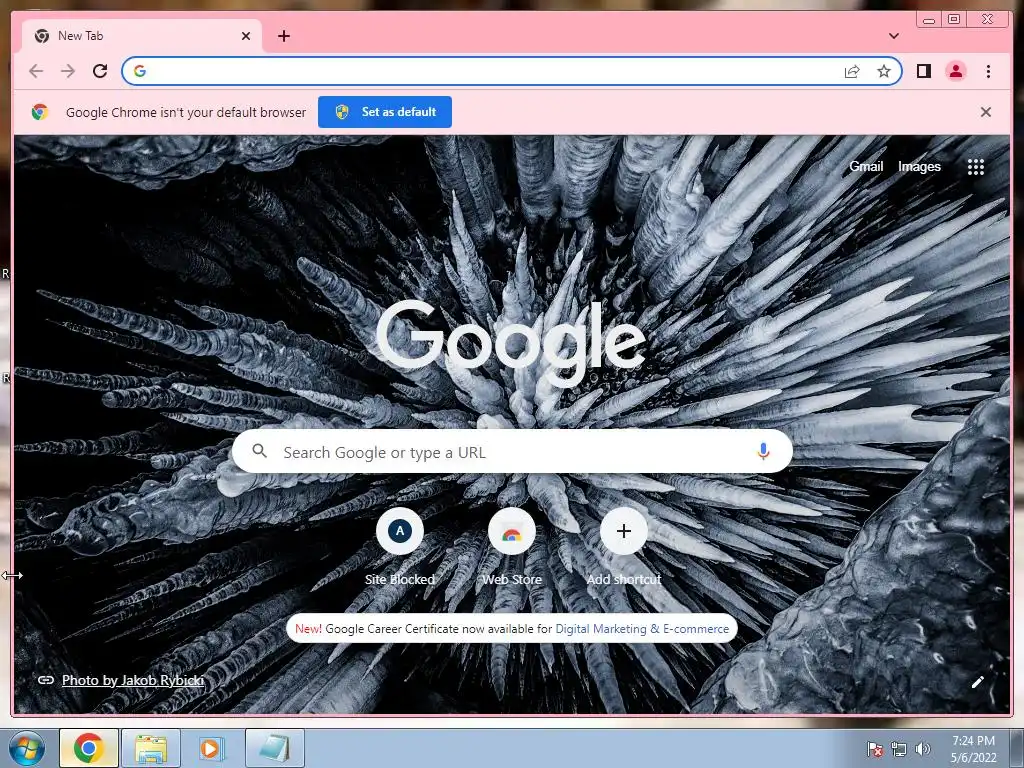Image resolution: width=1024 pixels, height=768 pixels.
Task: Open the Images link
Action: coord(919,167)
